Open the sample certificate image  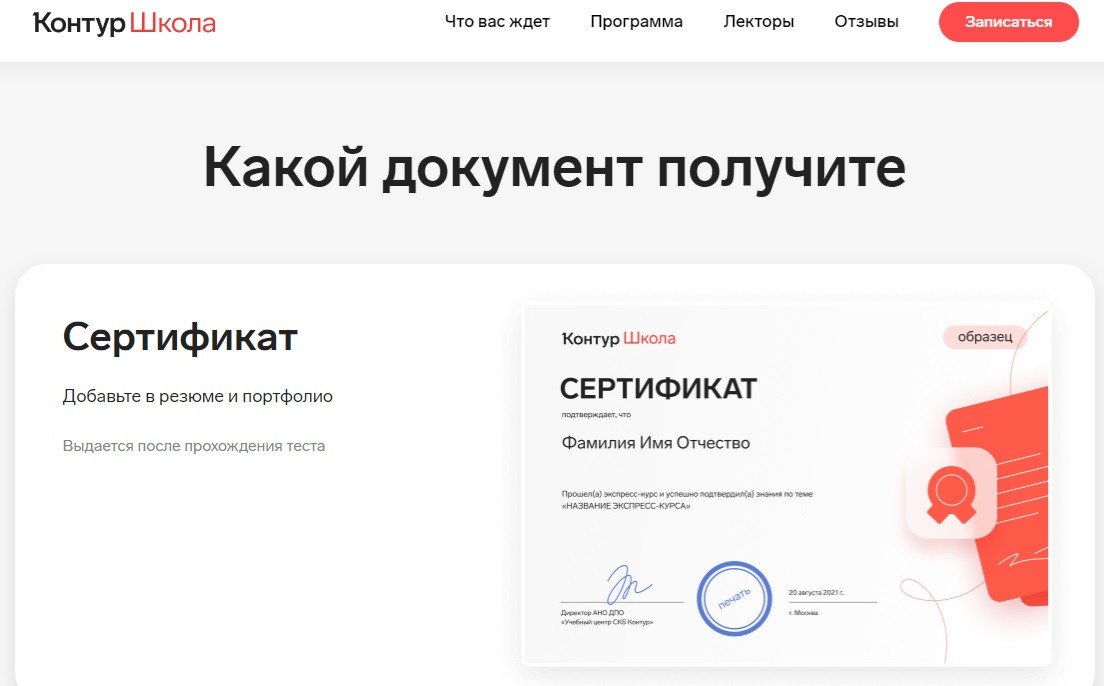tap(786, 485)
